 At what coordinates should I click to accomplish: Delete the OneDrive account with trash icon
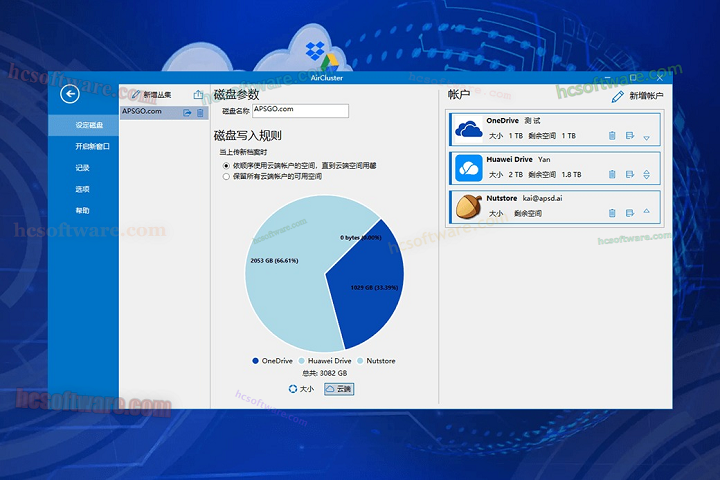click(x=612, y=136)
